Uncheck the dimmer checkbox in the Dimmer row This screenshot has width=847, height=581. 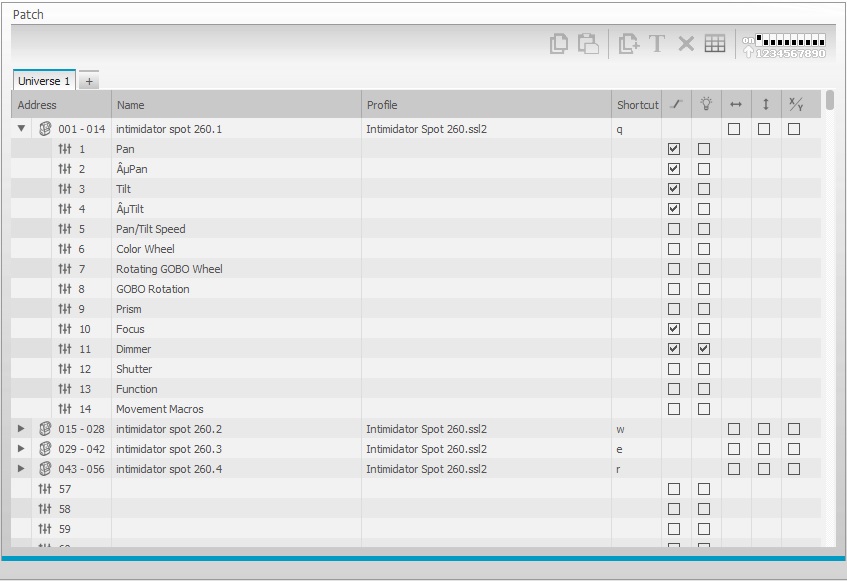click(704, 349)
